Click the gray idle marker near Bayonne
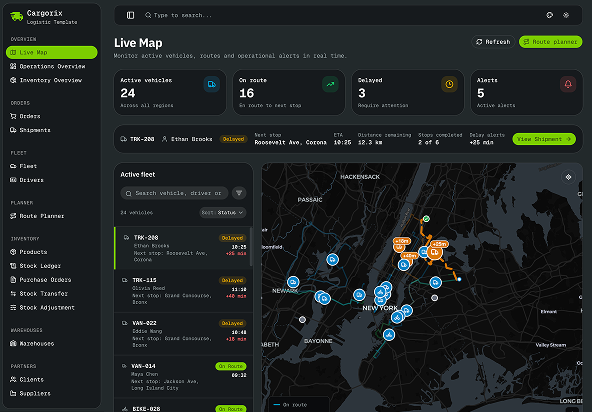This screenshot has height=412, width=592. point(302,319)
